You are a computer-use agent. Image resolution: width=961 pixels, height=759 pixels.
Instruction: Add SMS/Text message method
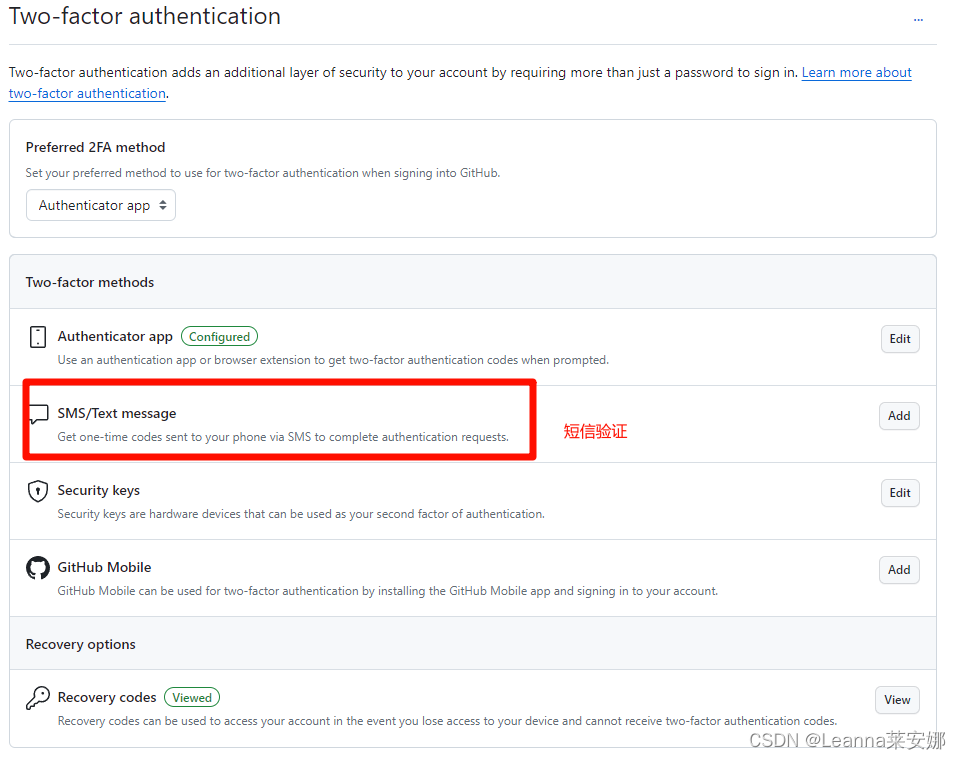[899, 416]
